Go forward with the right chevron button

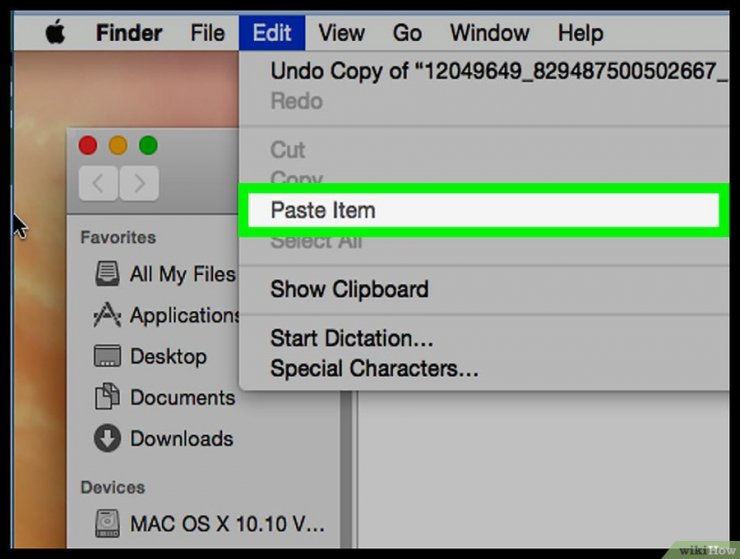click(x=139, y=183)
